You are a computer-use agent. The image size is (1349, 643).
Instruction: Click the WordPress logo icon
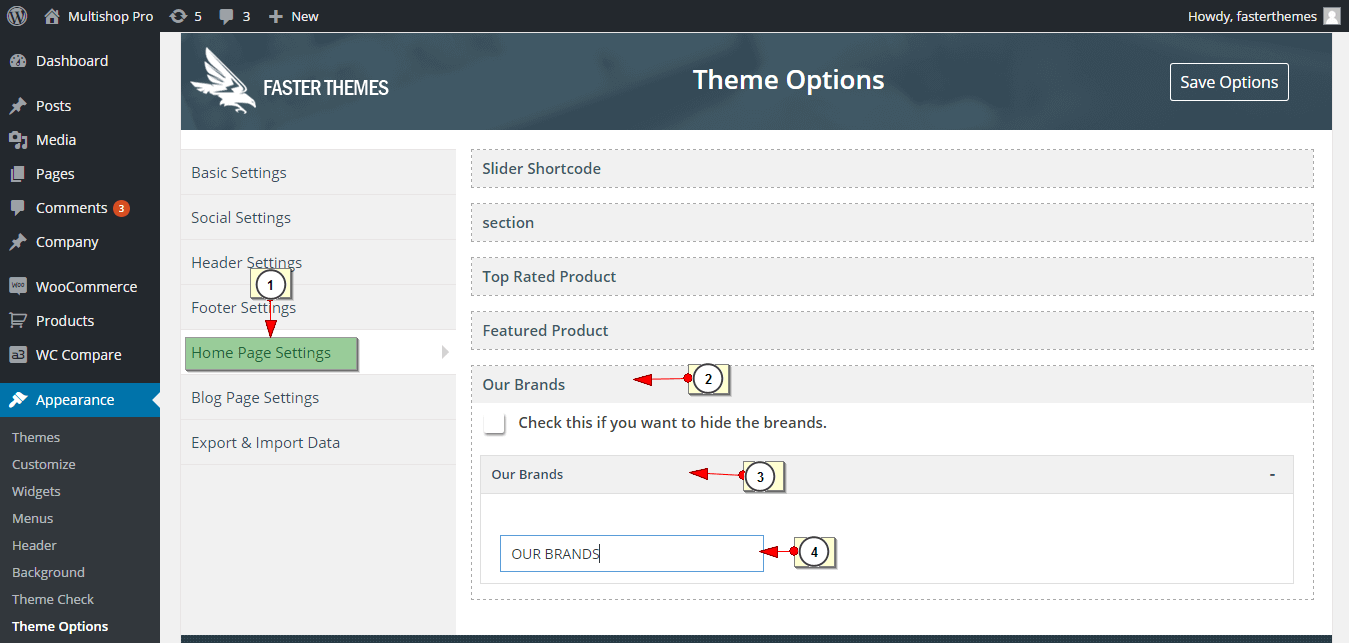point(17,16)
